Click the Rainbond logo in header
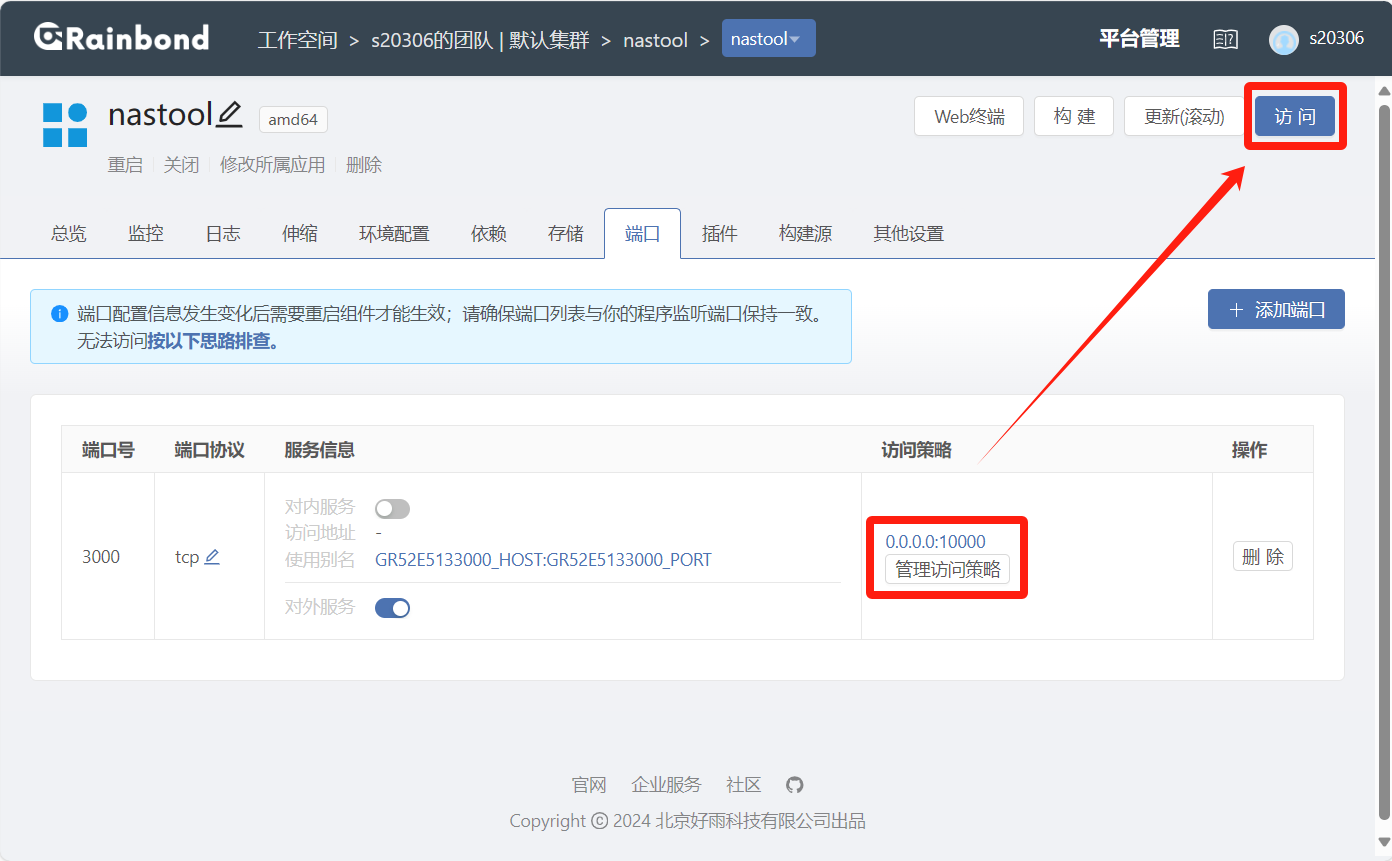Image resolution: width=1392 pixels, height=861 pixels. click(121, 38)
